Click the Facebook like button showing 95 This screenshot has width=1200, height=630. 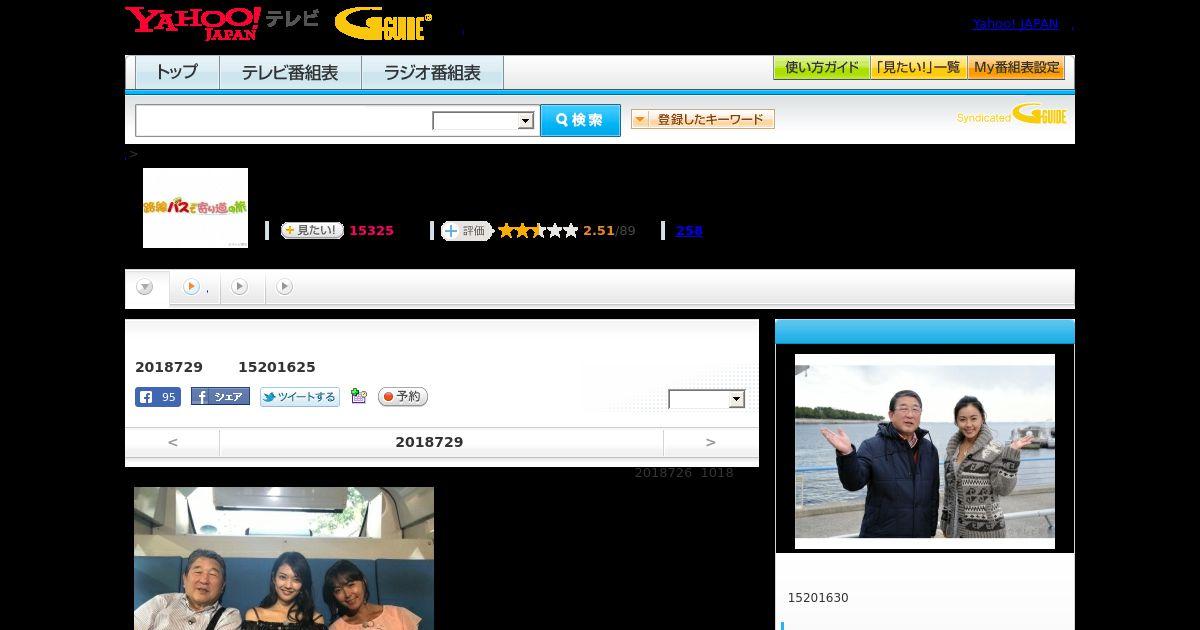pyautogui.click(x=158, y=397)
